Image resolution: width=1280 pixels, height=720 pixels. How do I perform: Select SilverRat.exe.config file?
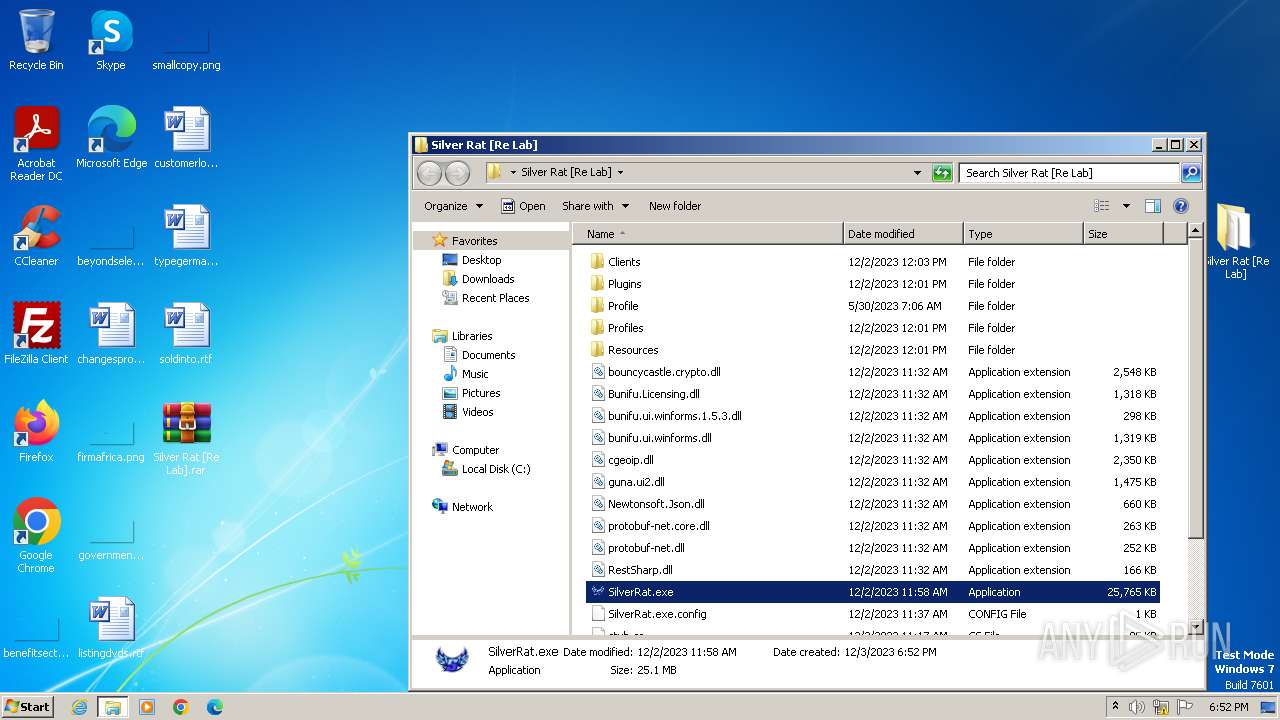(873, 614)
